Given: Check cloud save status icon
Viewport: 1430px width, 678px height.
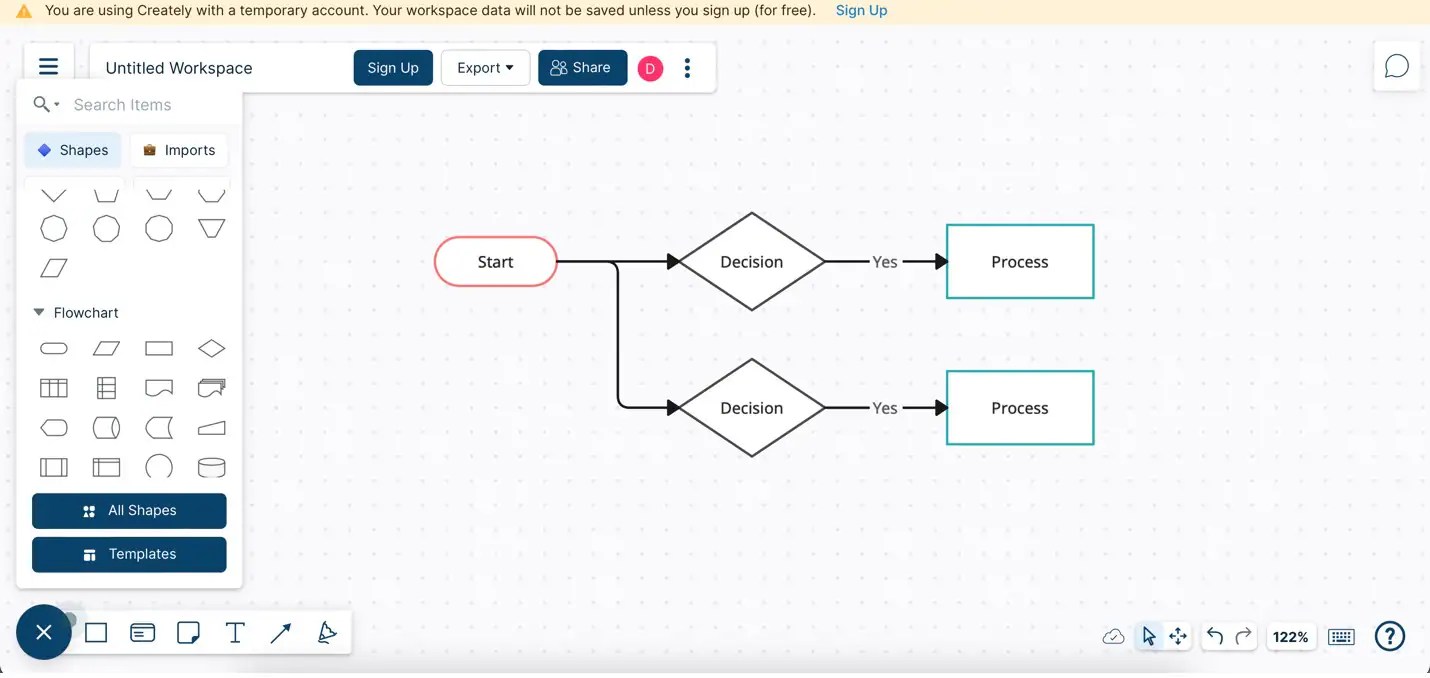Looking at the screenshot, I should (1113, 636).
